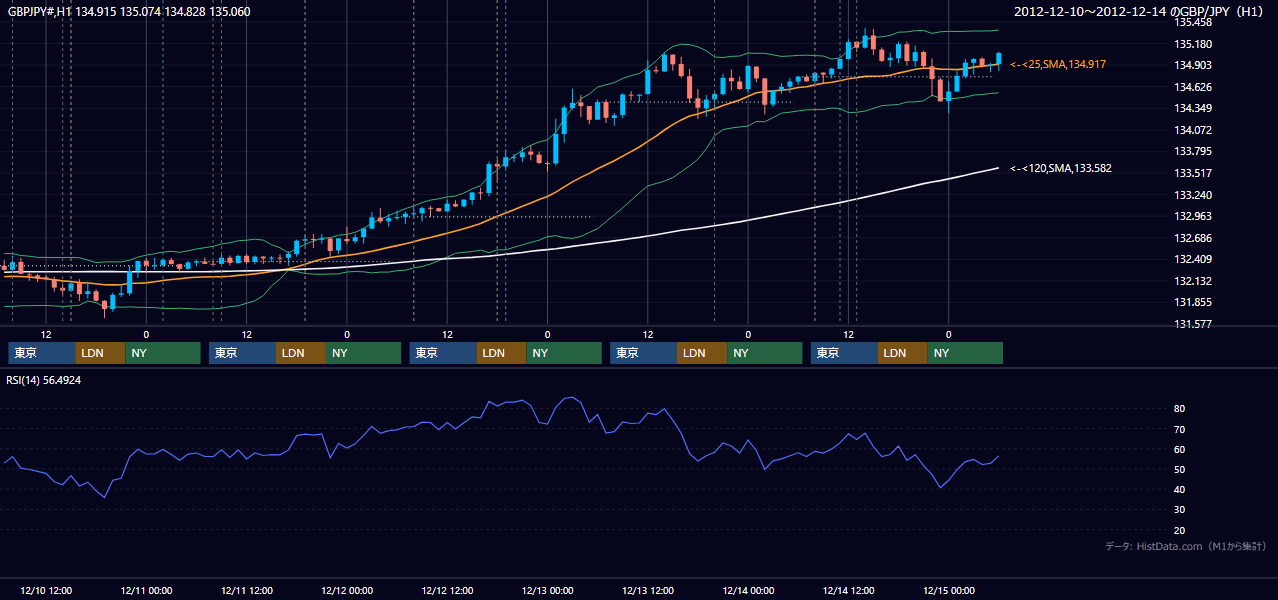Click price axis value 134.072
1278x600 pixels.
pos(1194,130)
